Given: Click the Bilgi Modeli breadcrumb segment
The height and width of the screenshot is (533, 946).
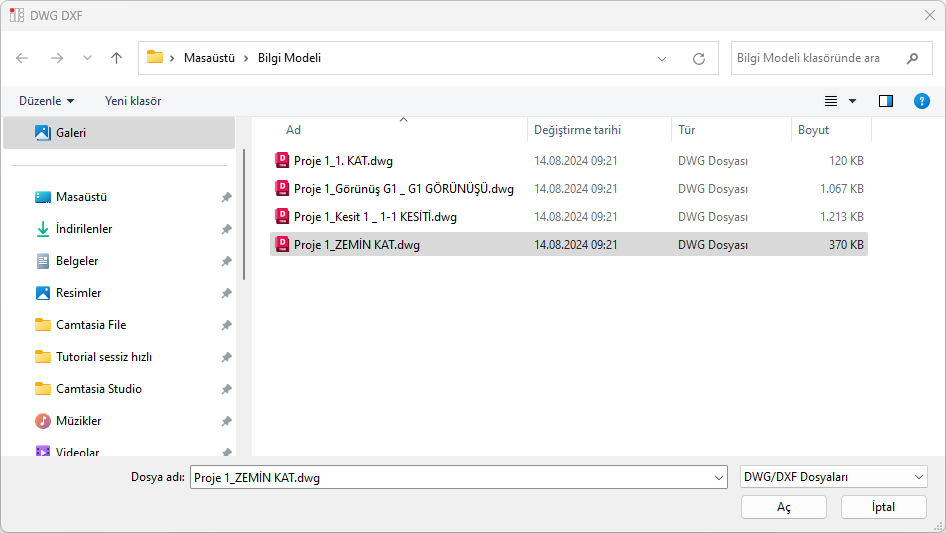Looking at the screenshot, I should pos(289,58).
